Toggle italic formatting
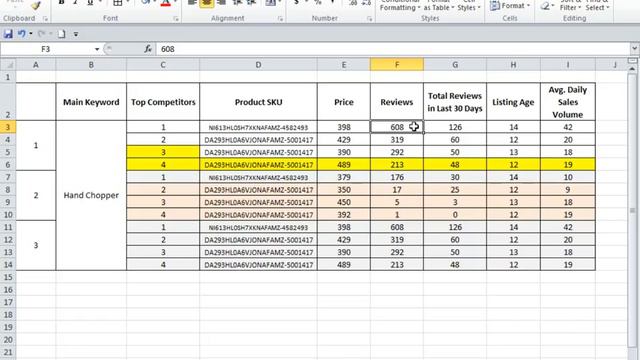640x360 pixels. click(x=76, y=3)
